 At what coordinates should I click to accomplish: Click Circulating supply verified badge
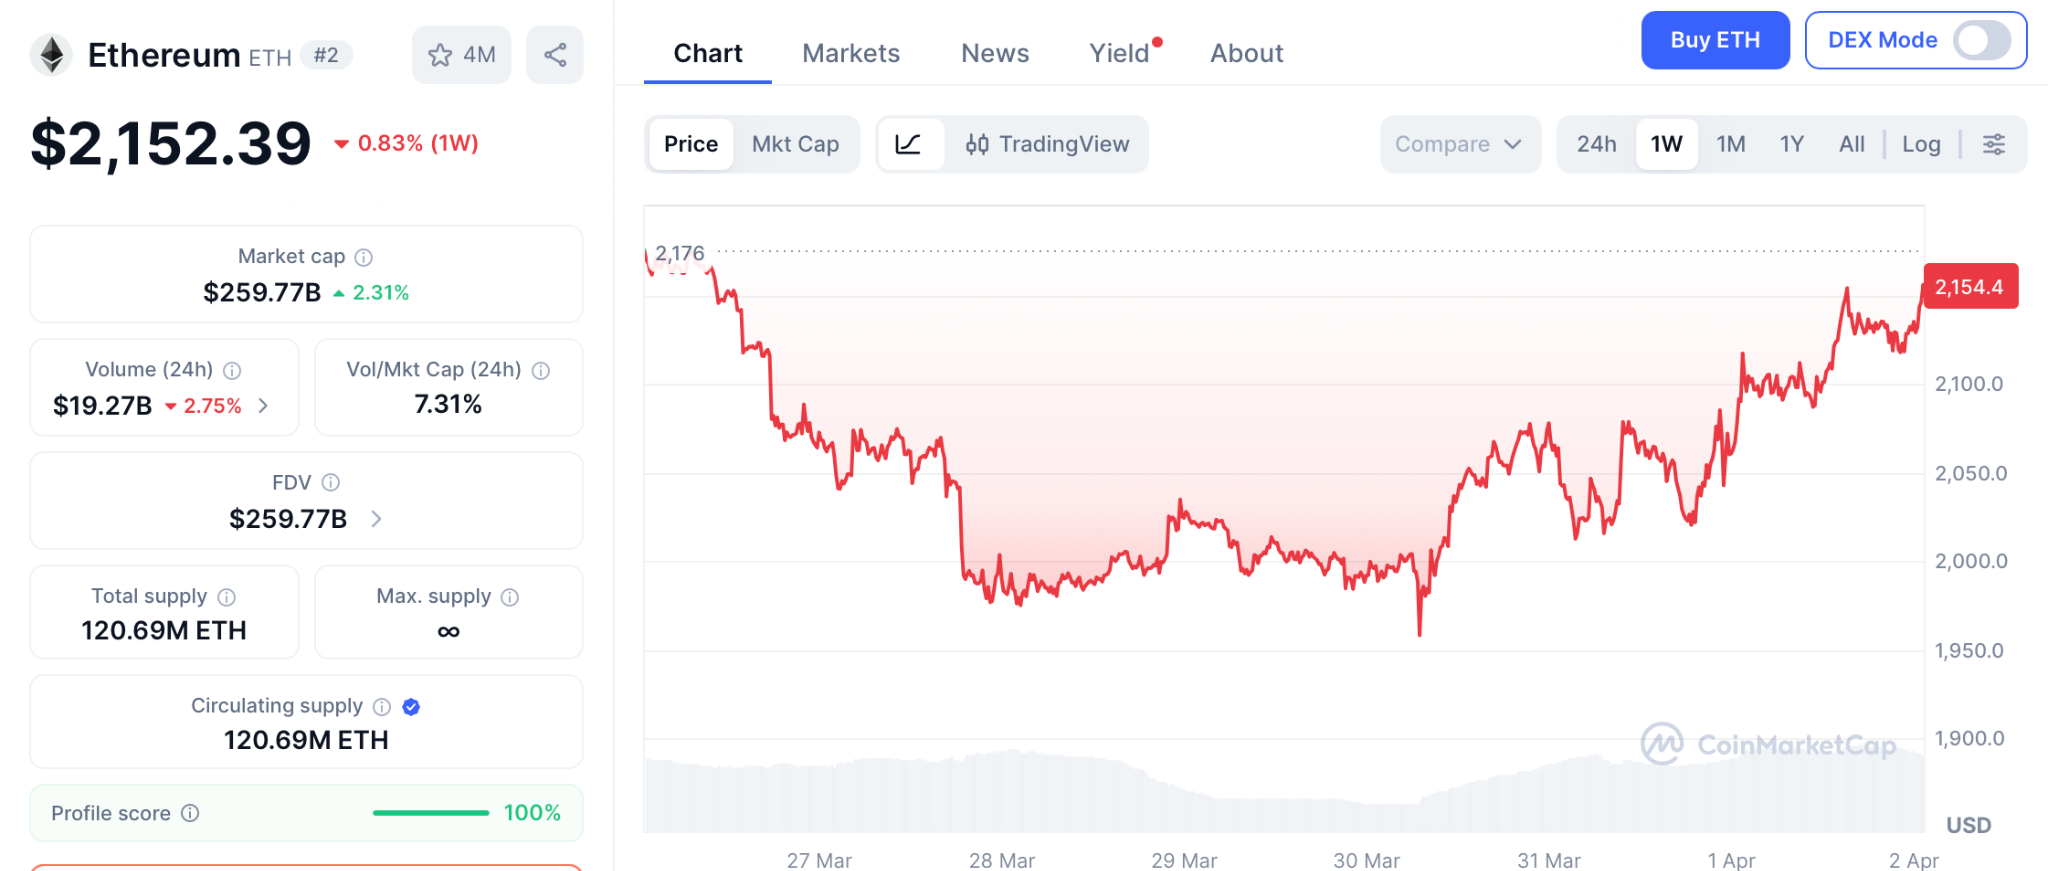411,707
